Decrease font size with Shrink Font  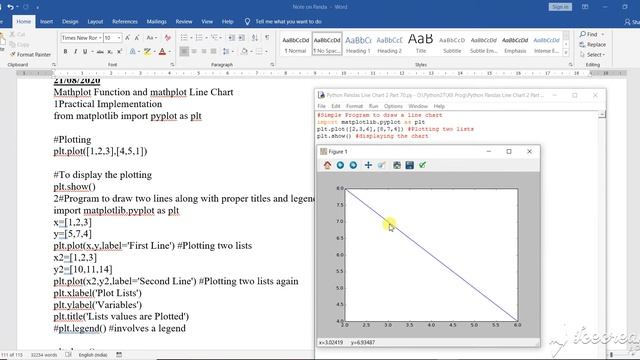pyautogui.click(x=137, y=38)
